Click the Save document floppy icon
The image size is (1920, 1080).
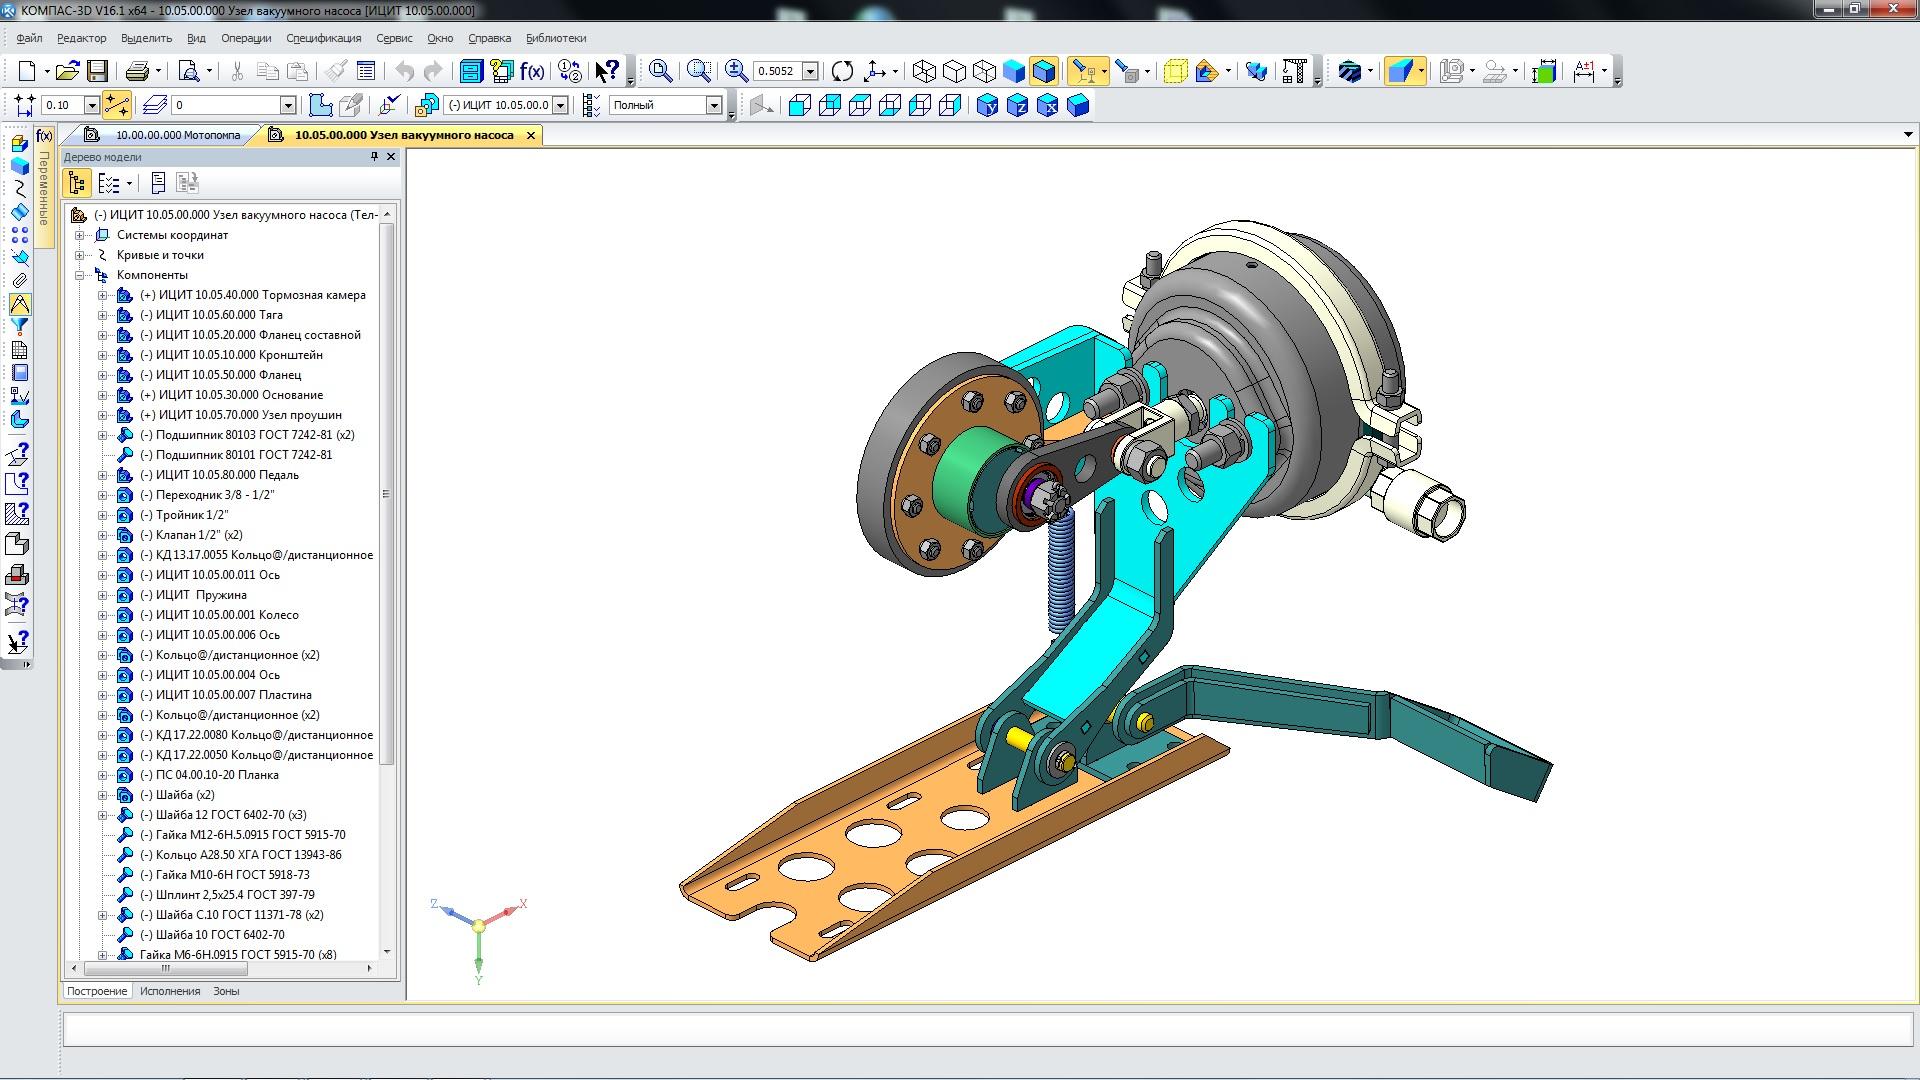(97, 71)
